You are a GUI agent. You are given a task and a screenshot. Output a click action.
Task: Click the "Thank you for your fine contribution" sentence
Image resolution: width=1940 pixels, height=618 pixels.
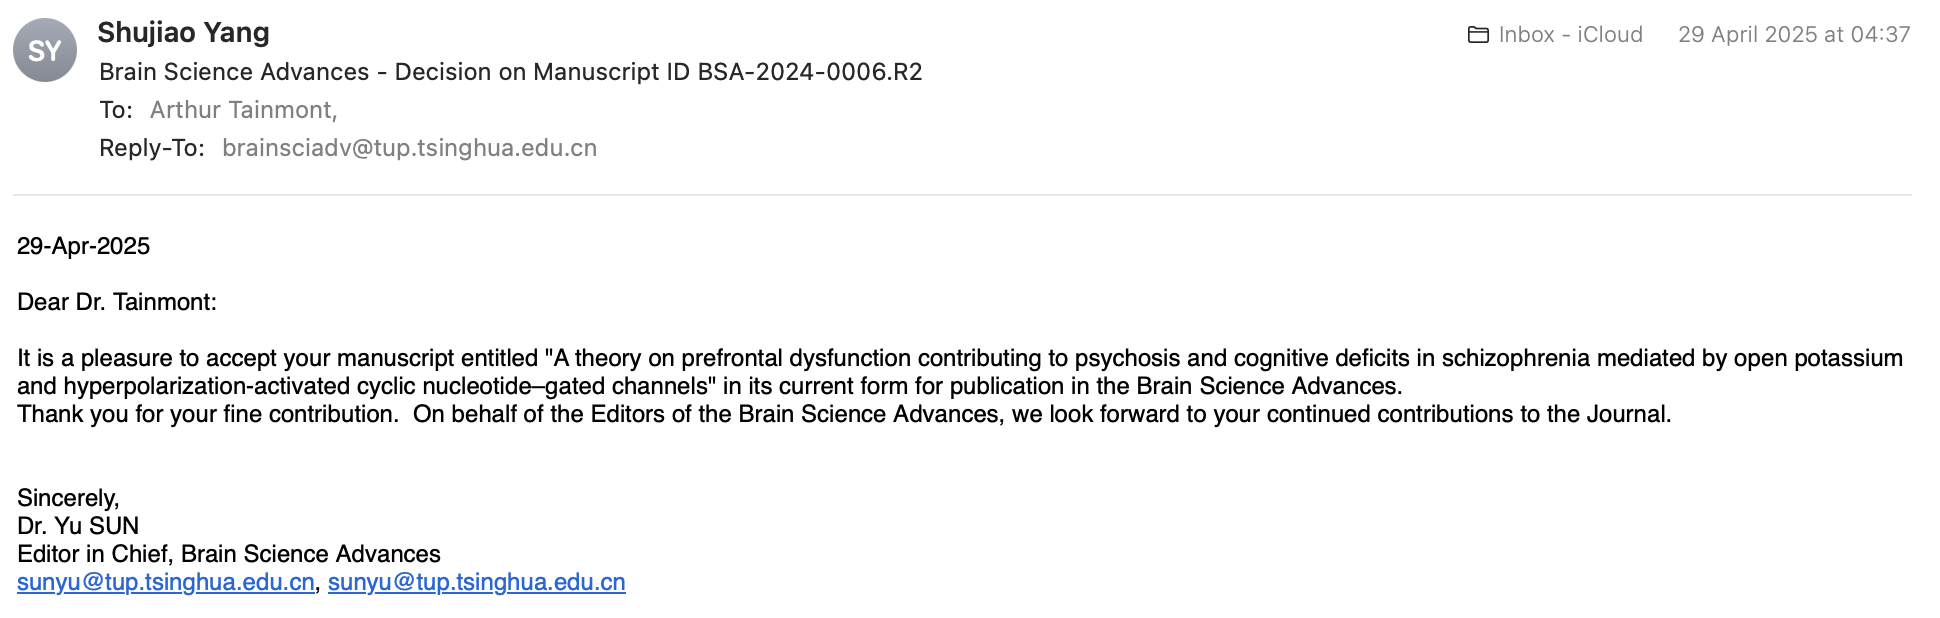click(207, 414)
